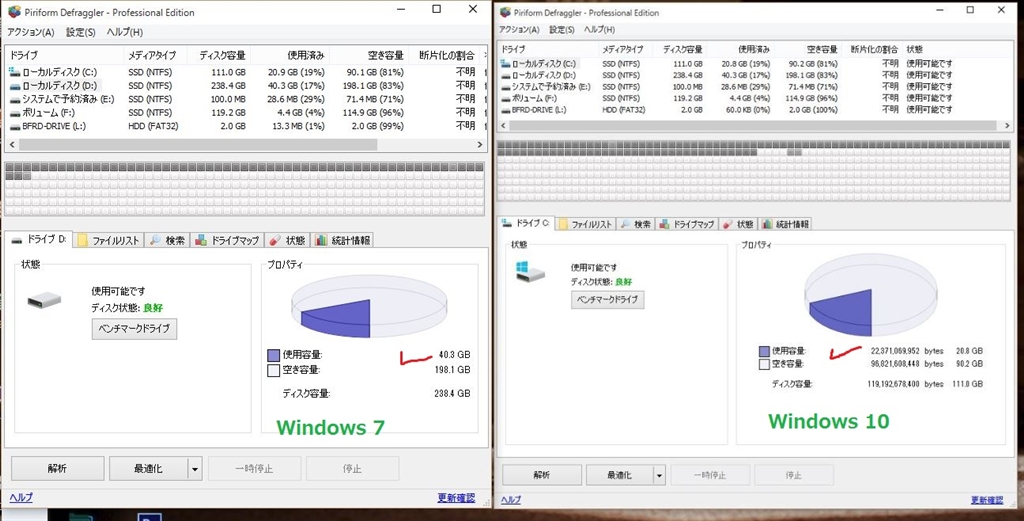Open the 統計情報 tab in right window
This screenshot has width=1024, height=521.
pyautogui.click(x=785, y=224)
